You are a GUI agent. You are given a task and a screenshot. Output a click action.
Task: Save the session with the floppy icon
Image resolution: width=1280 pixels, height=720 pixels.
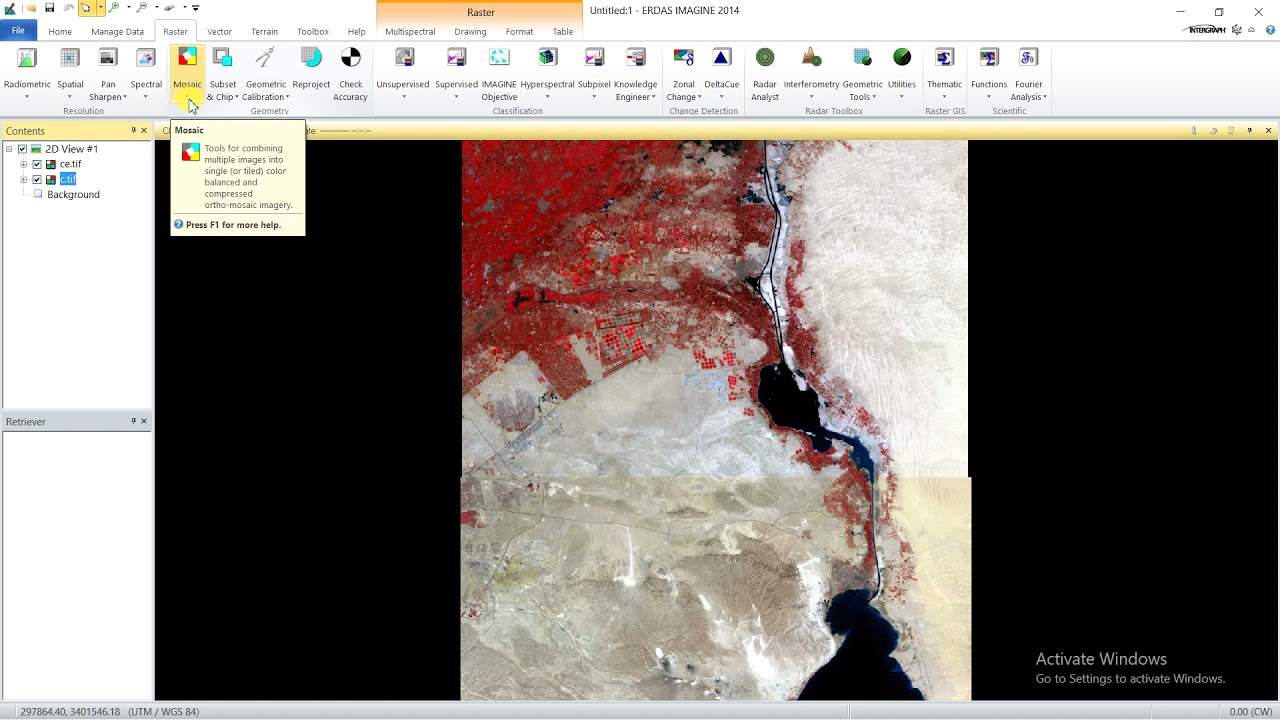(49, 8)
